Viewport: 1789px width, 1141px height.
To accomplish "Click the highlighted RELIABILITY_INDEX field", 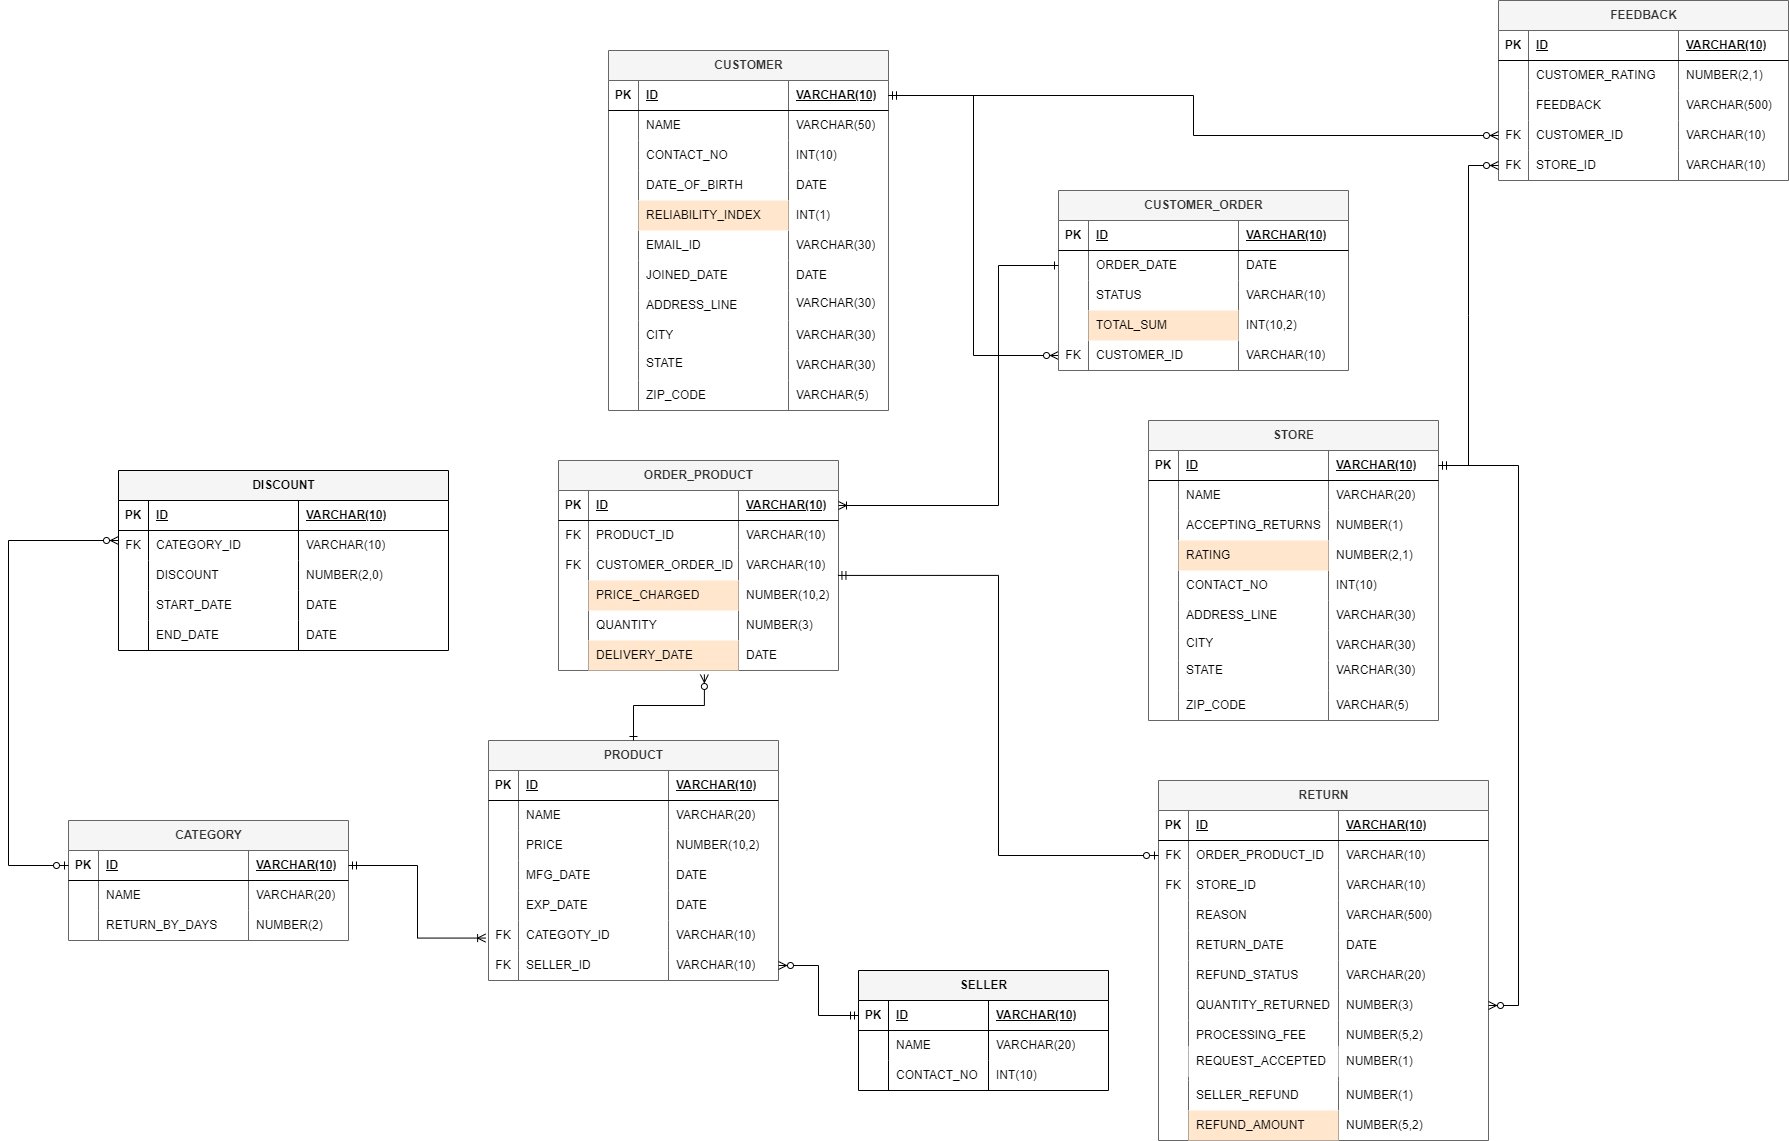I will coord(713,215).
